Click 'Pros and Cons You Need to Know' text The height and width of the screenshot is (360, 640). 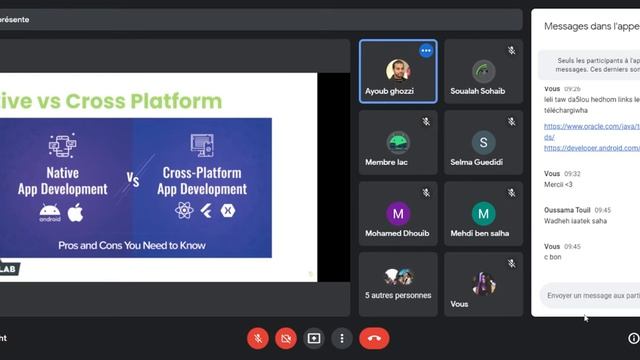tap(132, 245)
